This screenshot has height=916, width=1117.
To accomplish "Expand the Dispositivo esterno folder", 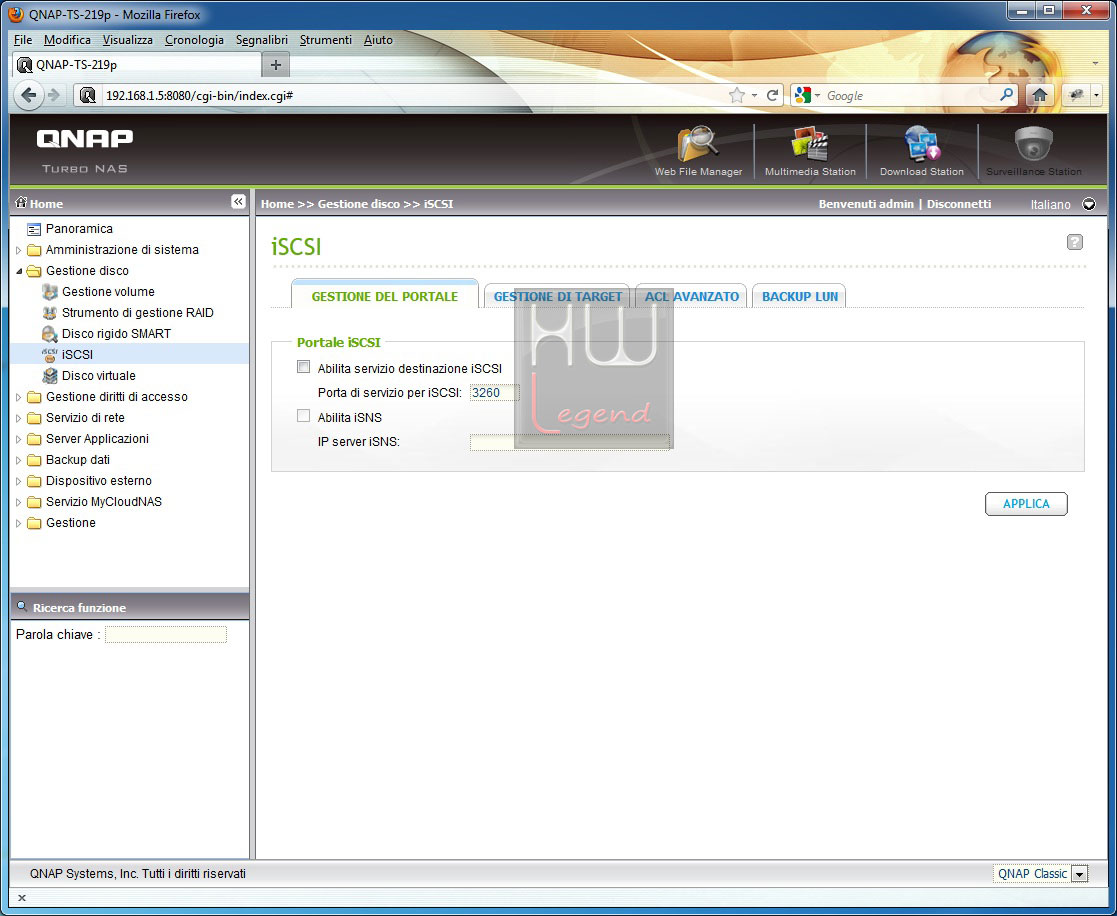I will [19, 481].
